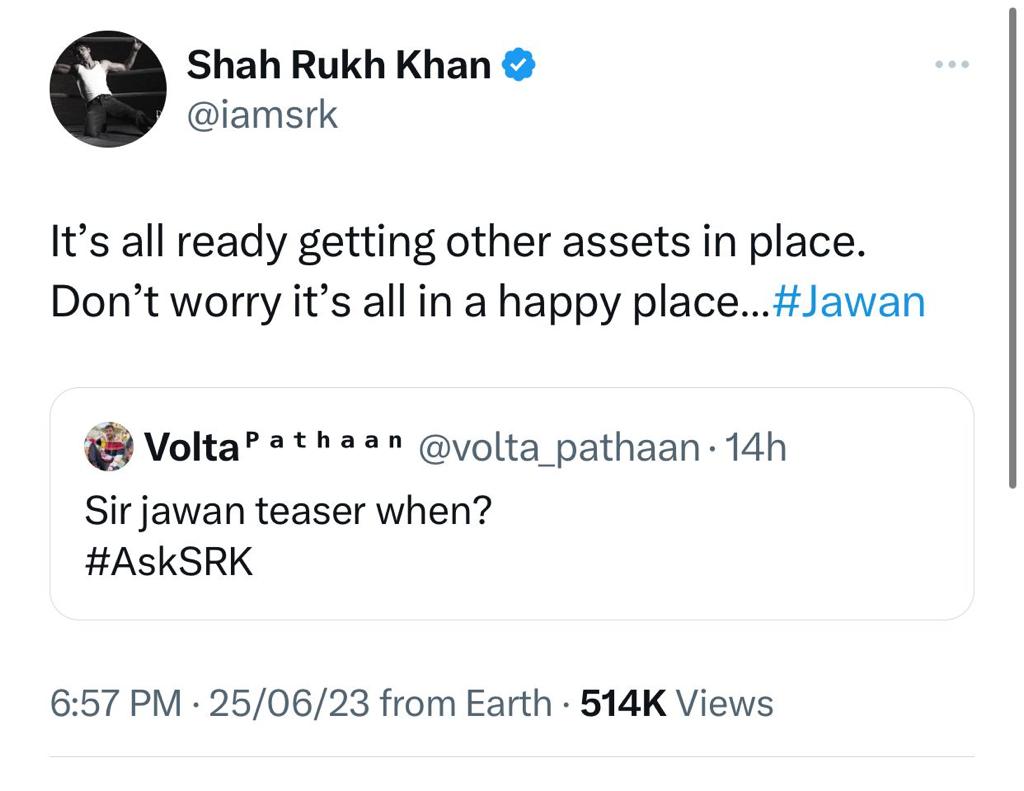Click the #Jawan hashtag
The image size is (1024, 791).
[x=850, y=302]
